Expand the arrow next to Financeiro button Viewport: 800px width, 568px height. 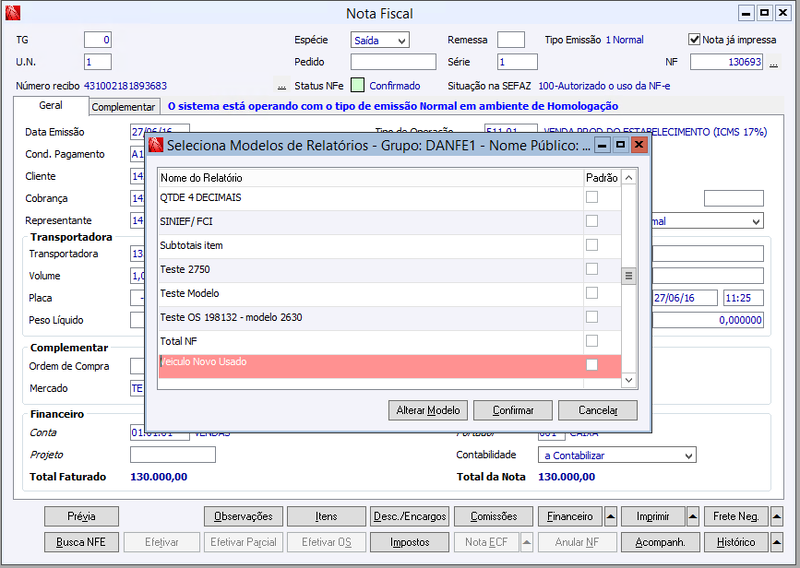click(611, 516)
